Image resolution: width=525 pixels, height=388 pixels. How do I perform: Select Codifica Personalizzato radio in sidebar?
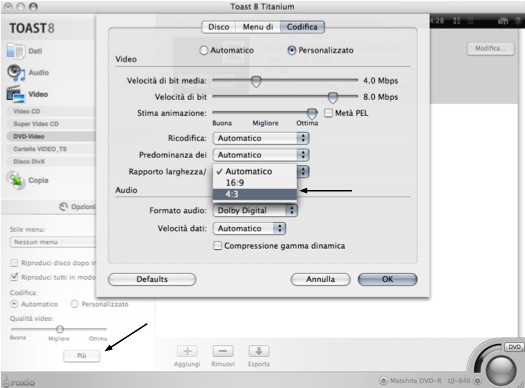(74, 304)
